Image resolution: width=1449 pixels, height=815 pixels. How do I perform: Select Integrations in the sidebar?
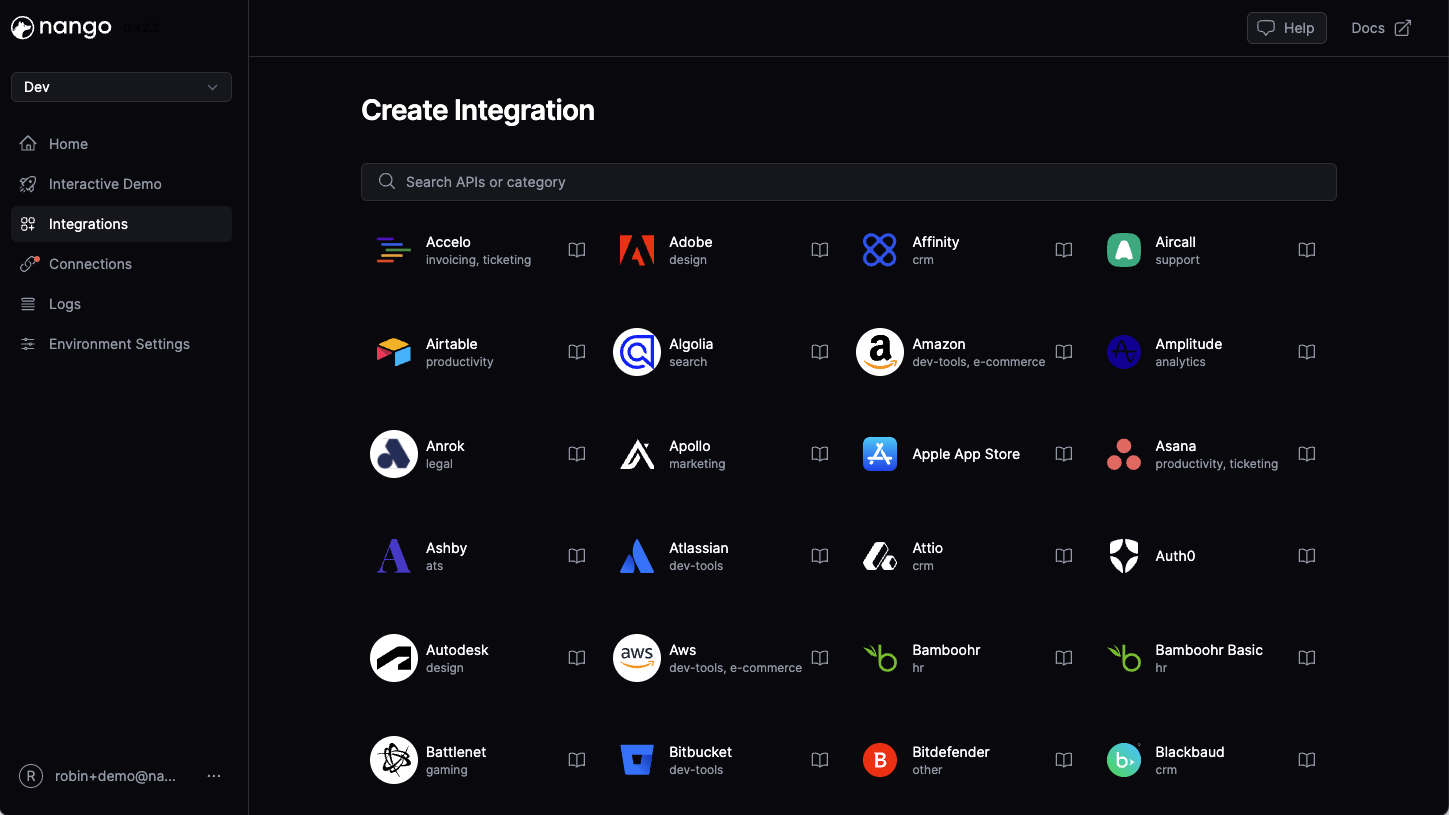(x=121, y=224)
